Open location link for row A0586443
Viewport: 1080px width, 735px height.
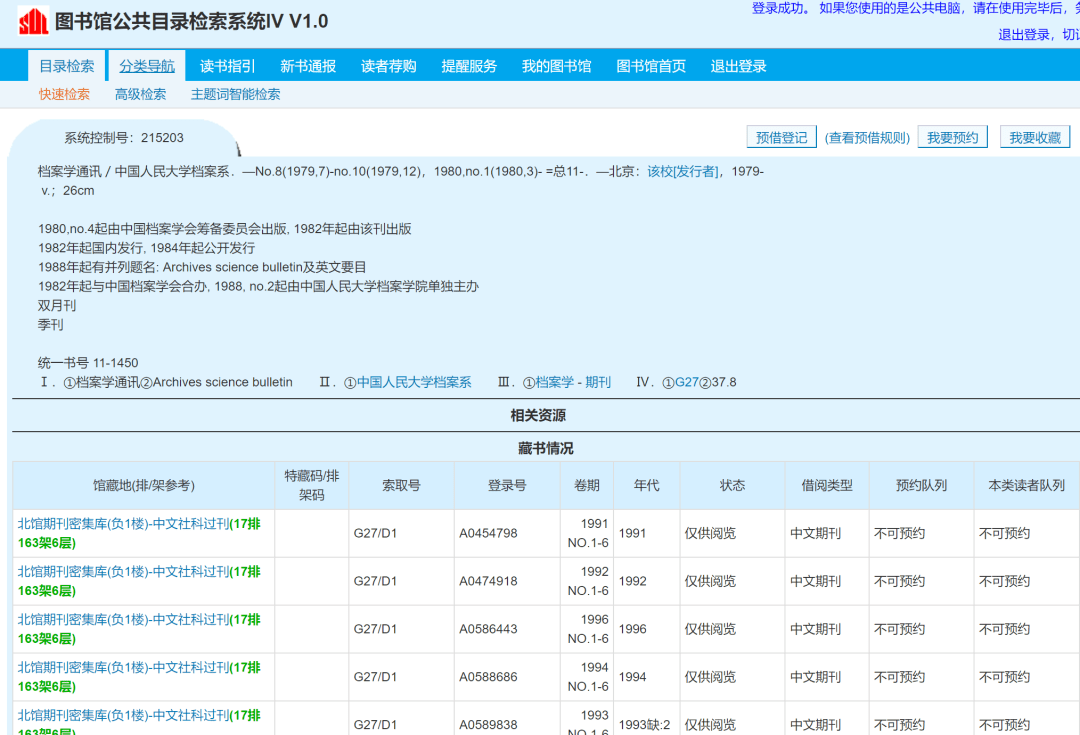139,629
